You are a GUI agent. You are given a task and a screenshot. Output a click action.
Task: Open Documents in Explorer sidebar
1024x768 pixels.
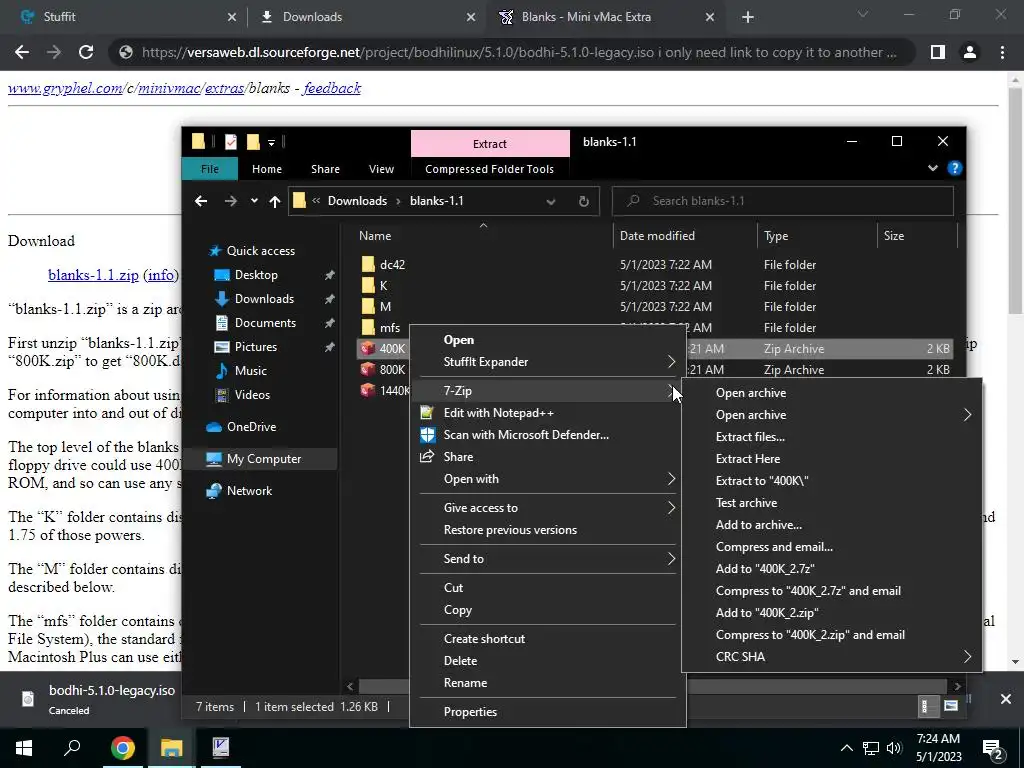click(265, 323)
